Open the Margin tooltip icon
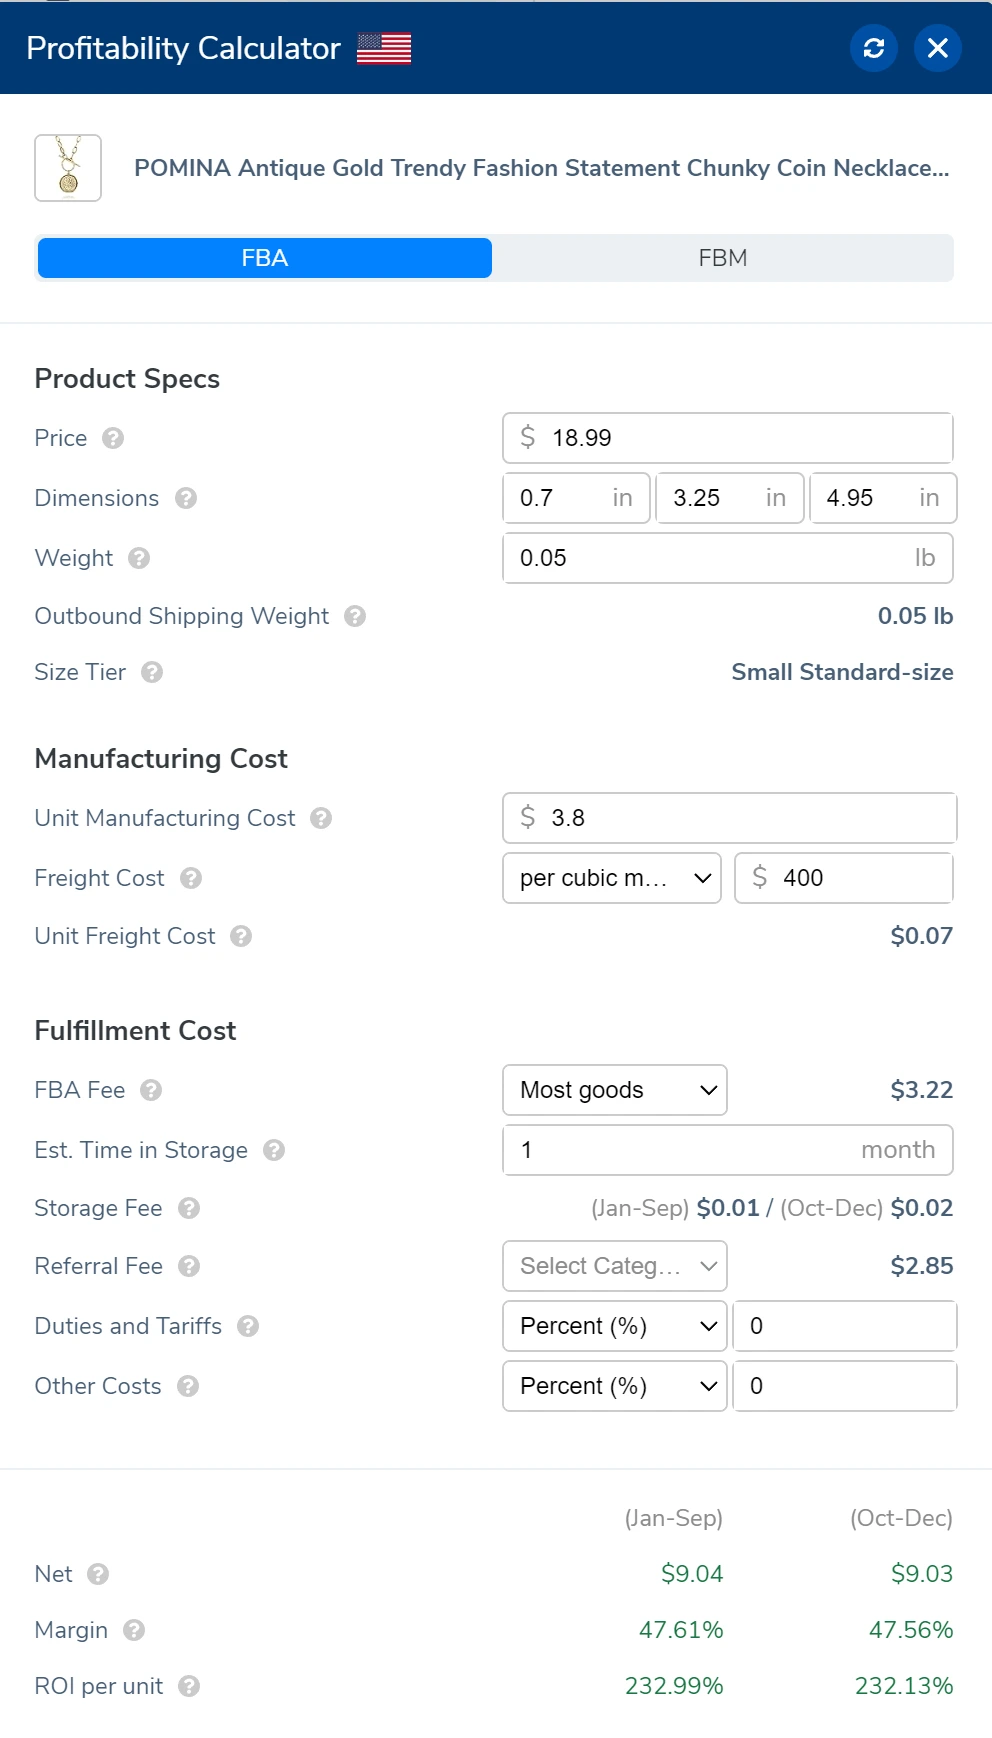 pos(132,1631)
